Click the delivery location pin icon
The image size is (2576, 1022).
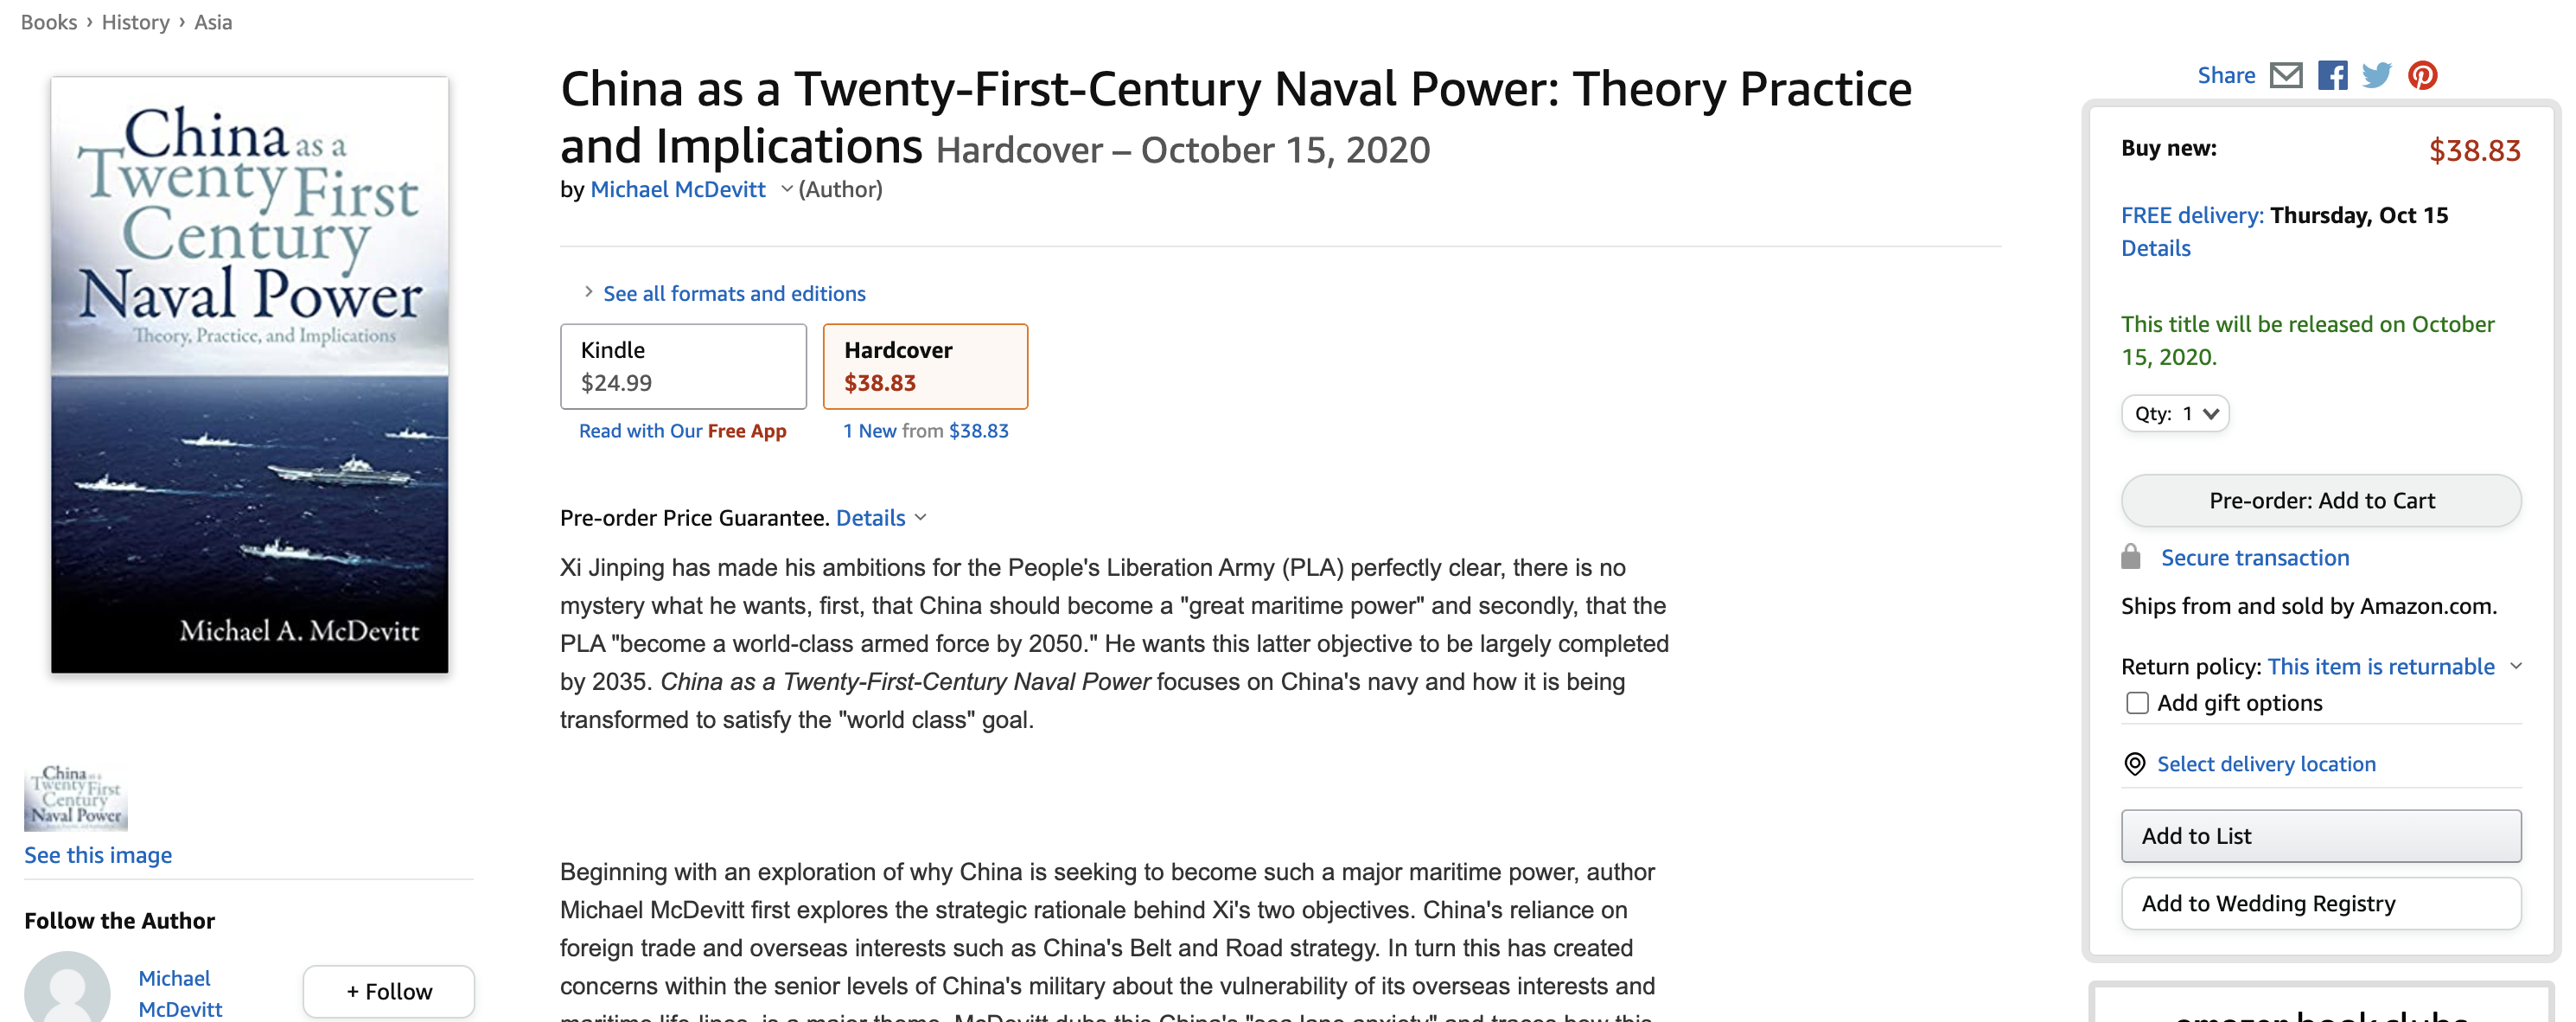(2134, 764)
